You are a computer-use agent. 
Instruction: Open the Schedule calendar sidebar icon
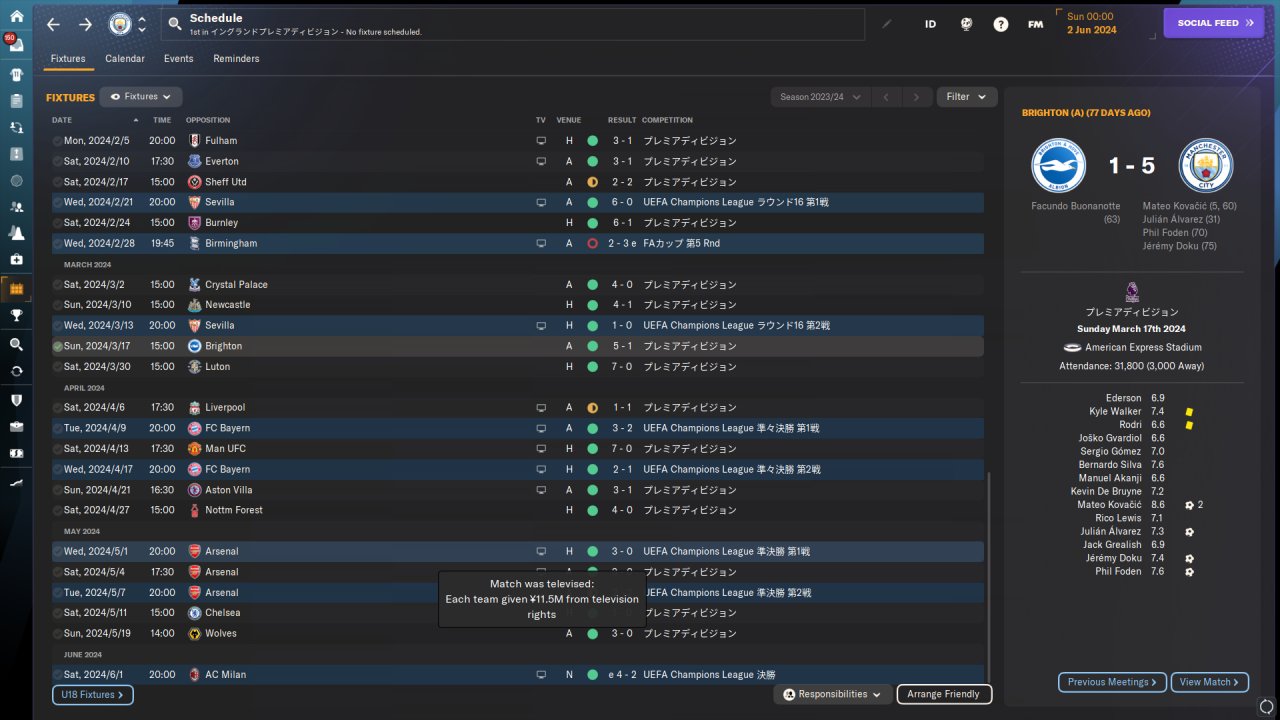tap(16, 289)
